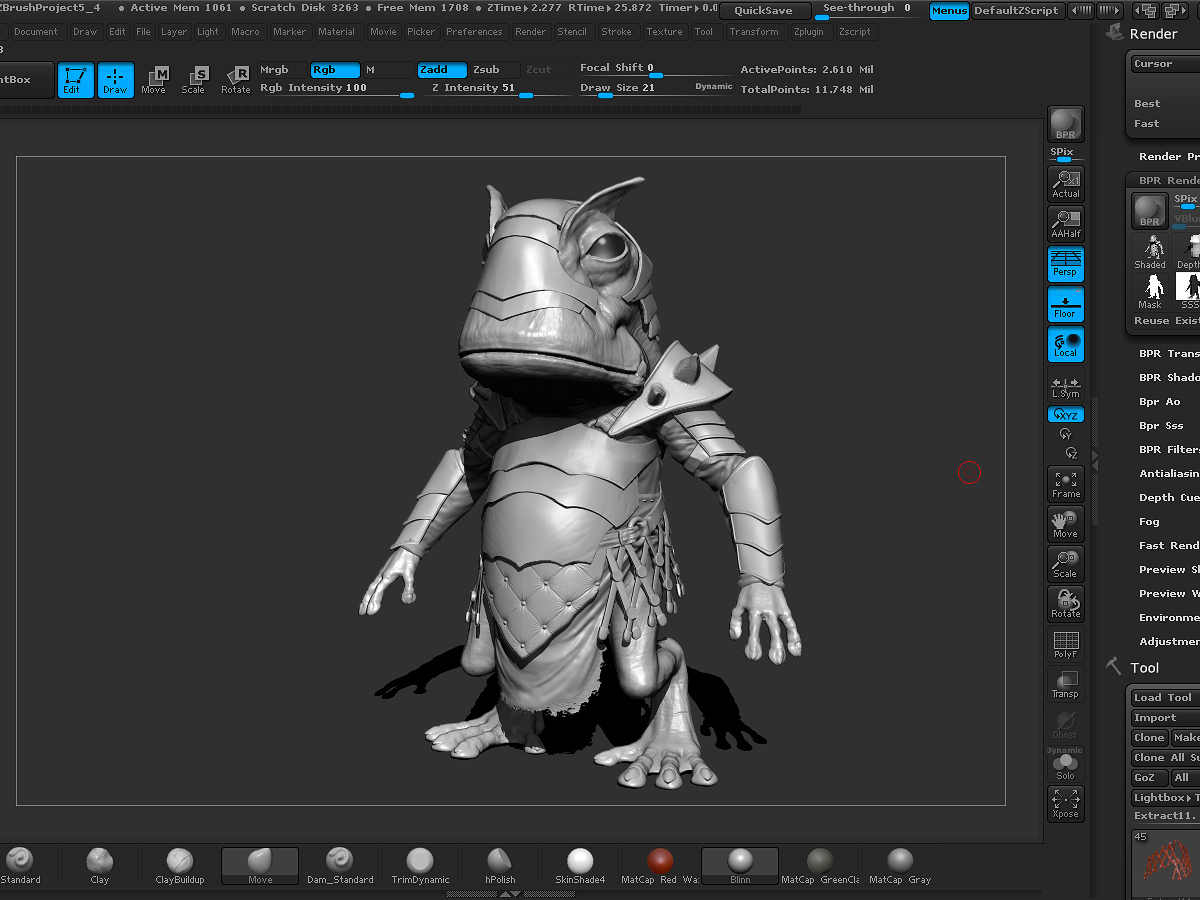The width and height of the screenshot is (1200, 900).
Task: Click the BPR render icon in right shelf
Action: tap(1065, 124)
